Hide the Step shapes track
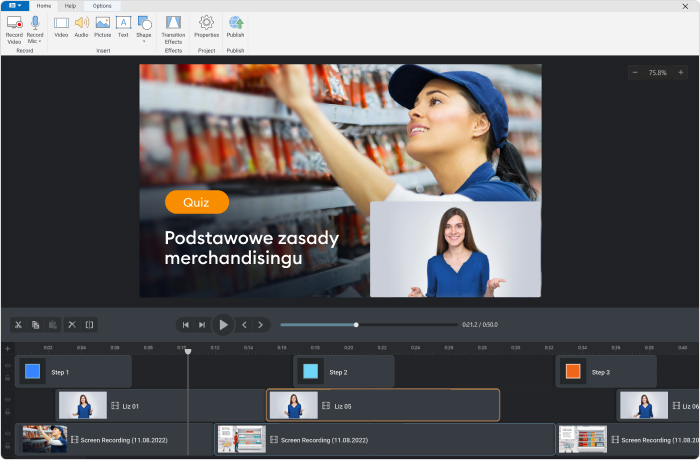The height and width of the screenshot is (460, 700). 8,366
